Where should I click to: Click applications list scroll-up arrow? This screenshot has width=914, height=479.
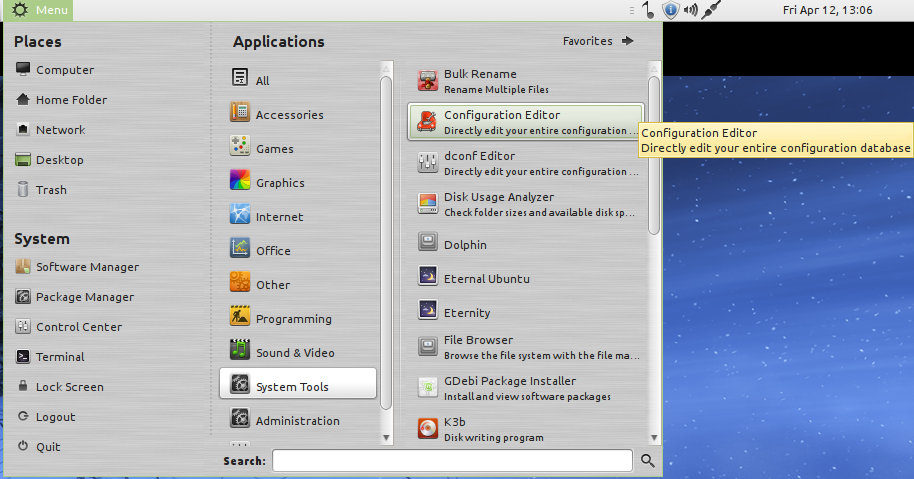(654, 69)
